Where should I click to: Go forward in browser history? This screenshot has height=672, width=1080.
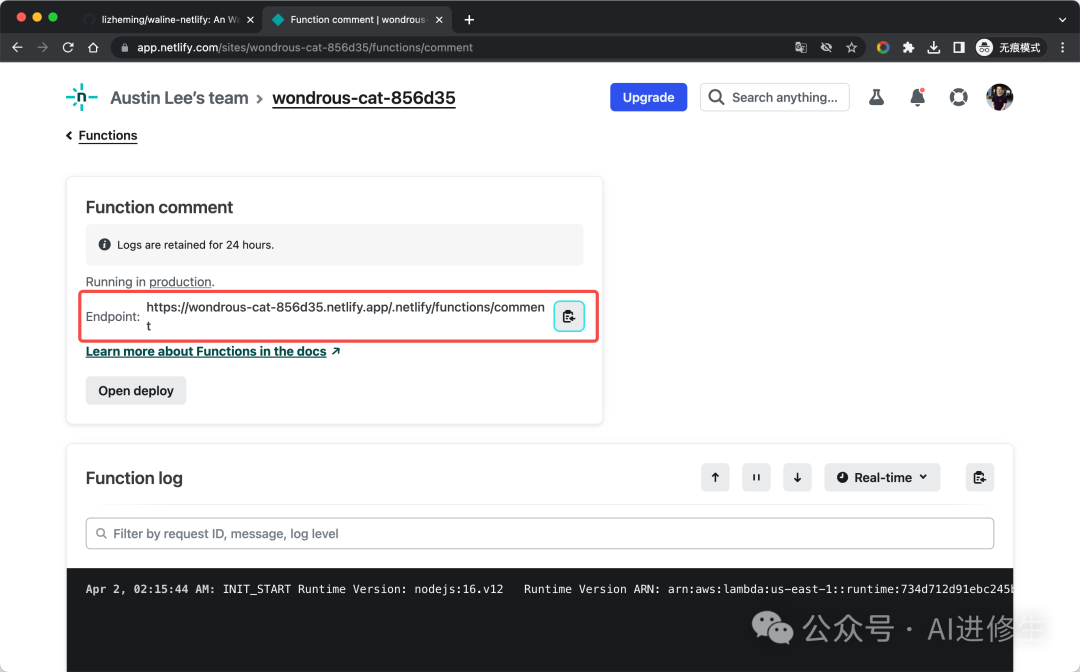coord(43,48)
